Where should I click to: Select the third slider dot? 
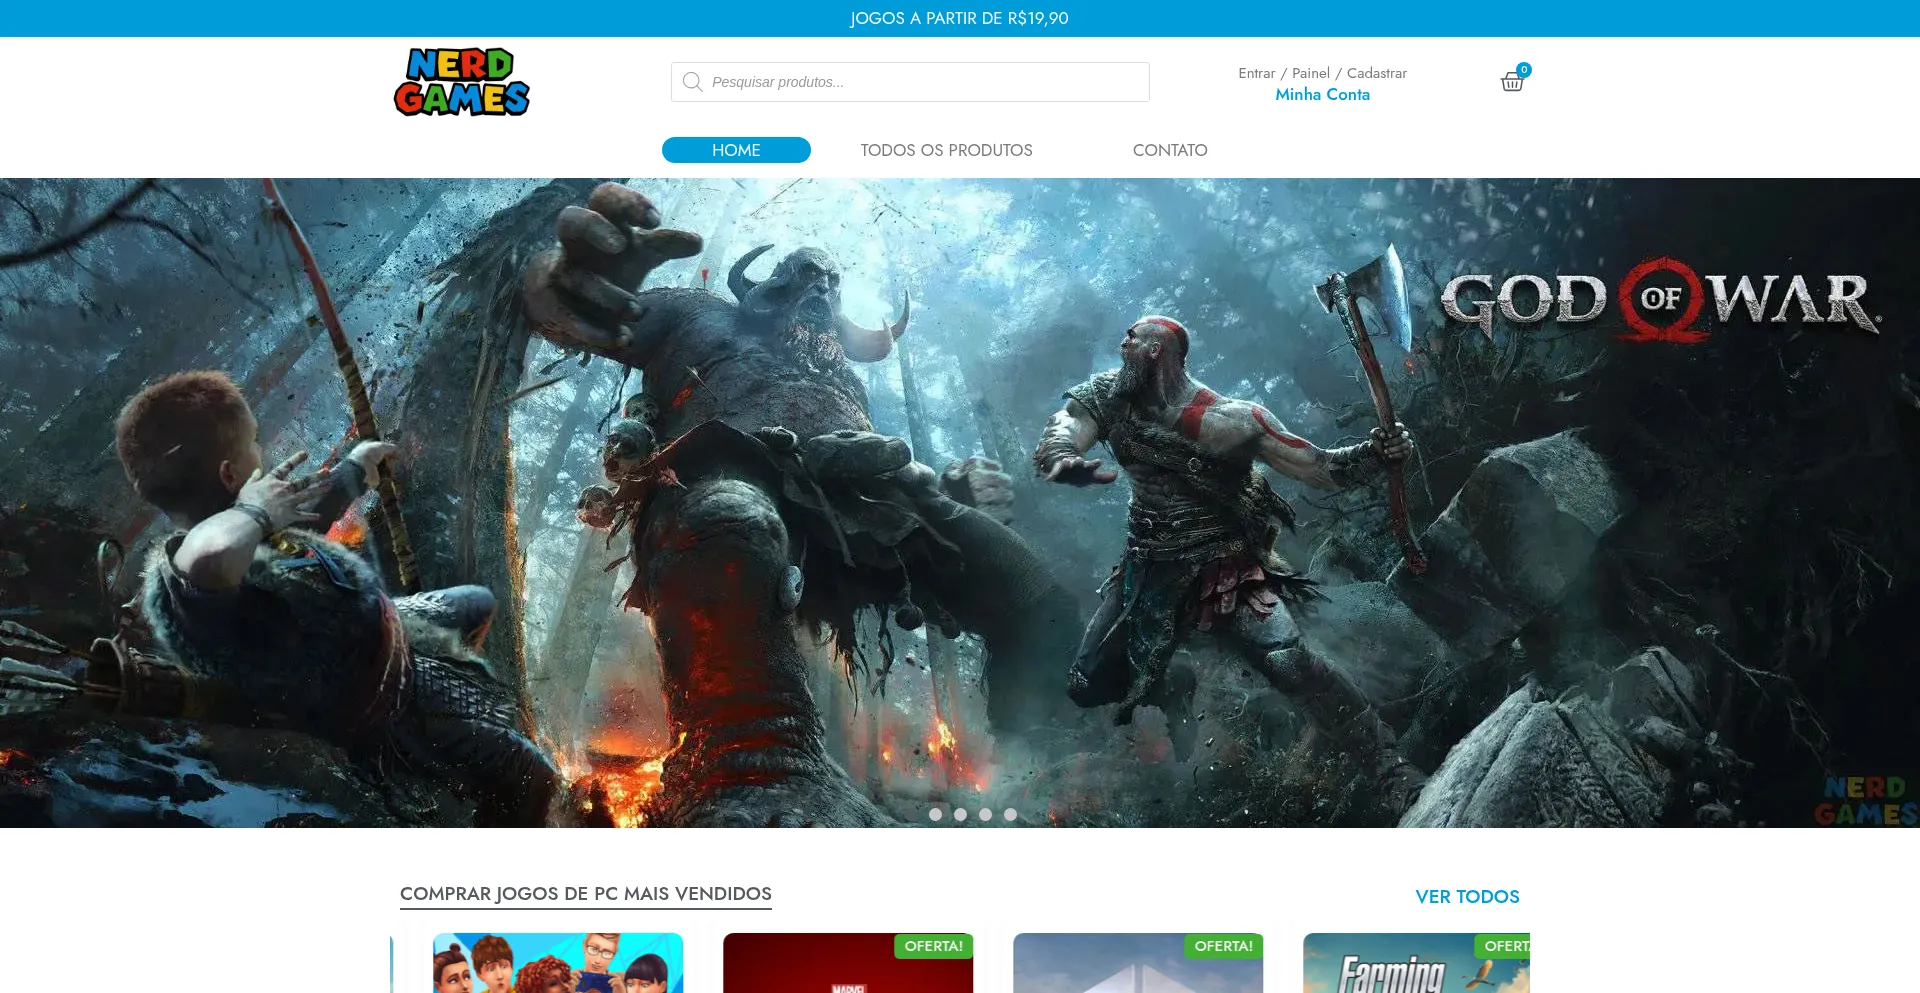coord(985,814)
